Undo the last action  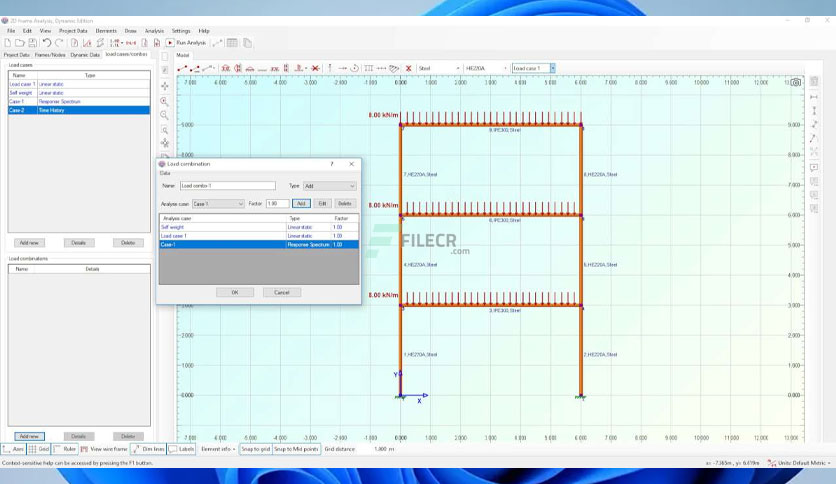[x=47, y=43]
